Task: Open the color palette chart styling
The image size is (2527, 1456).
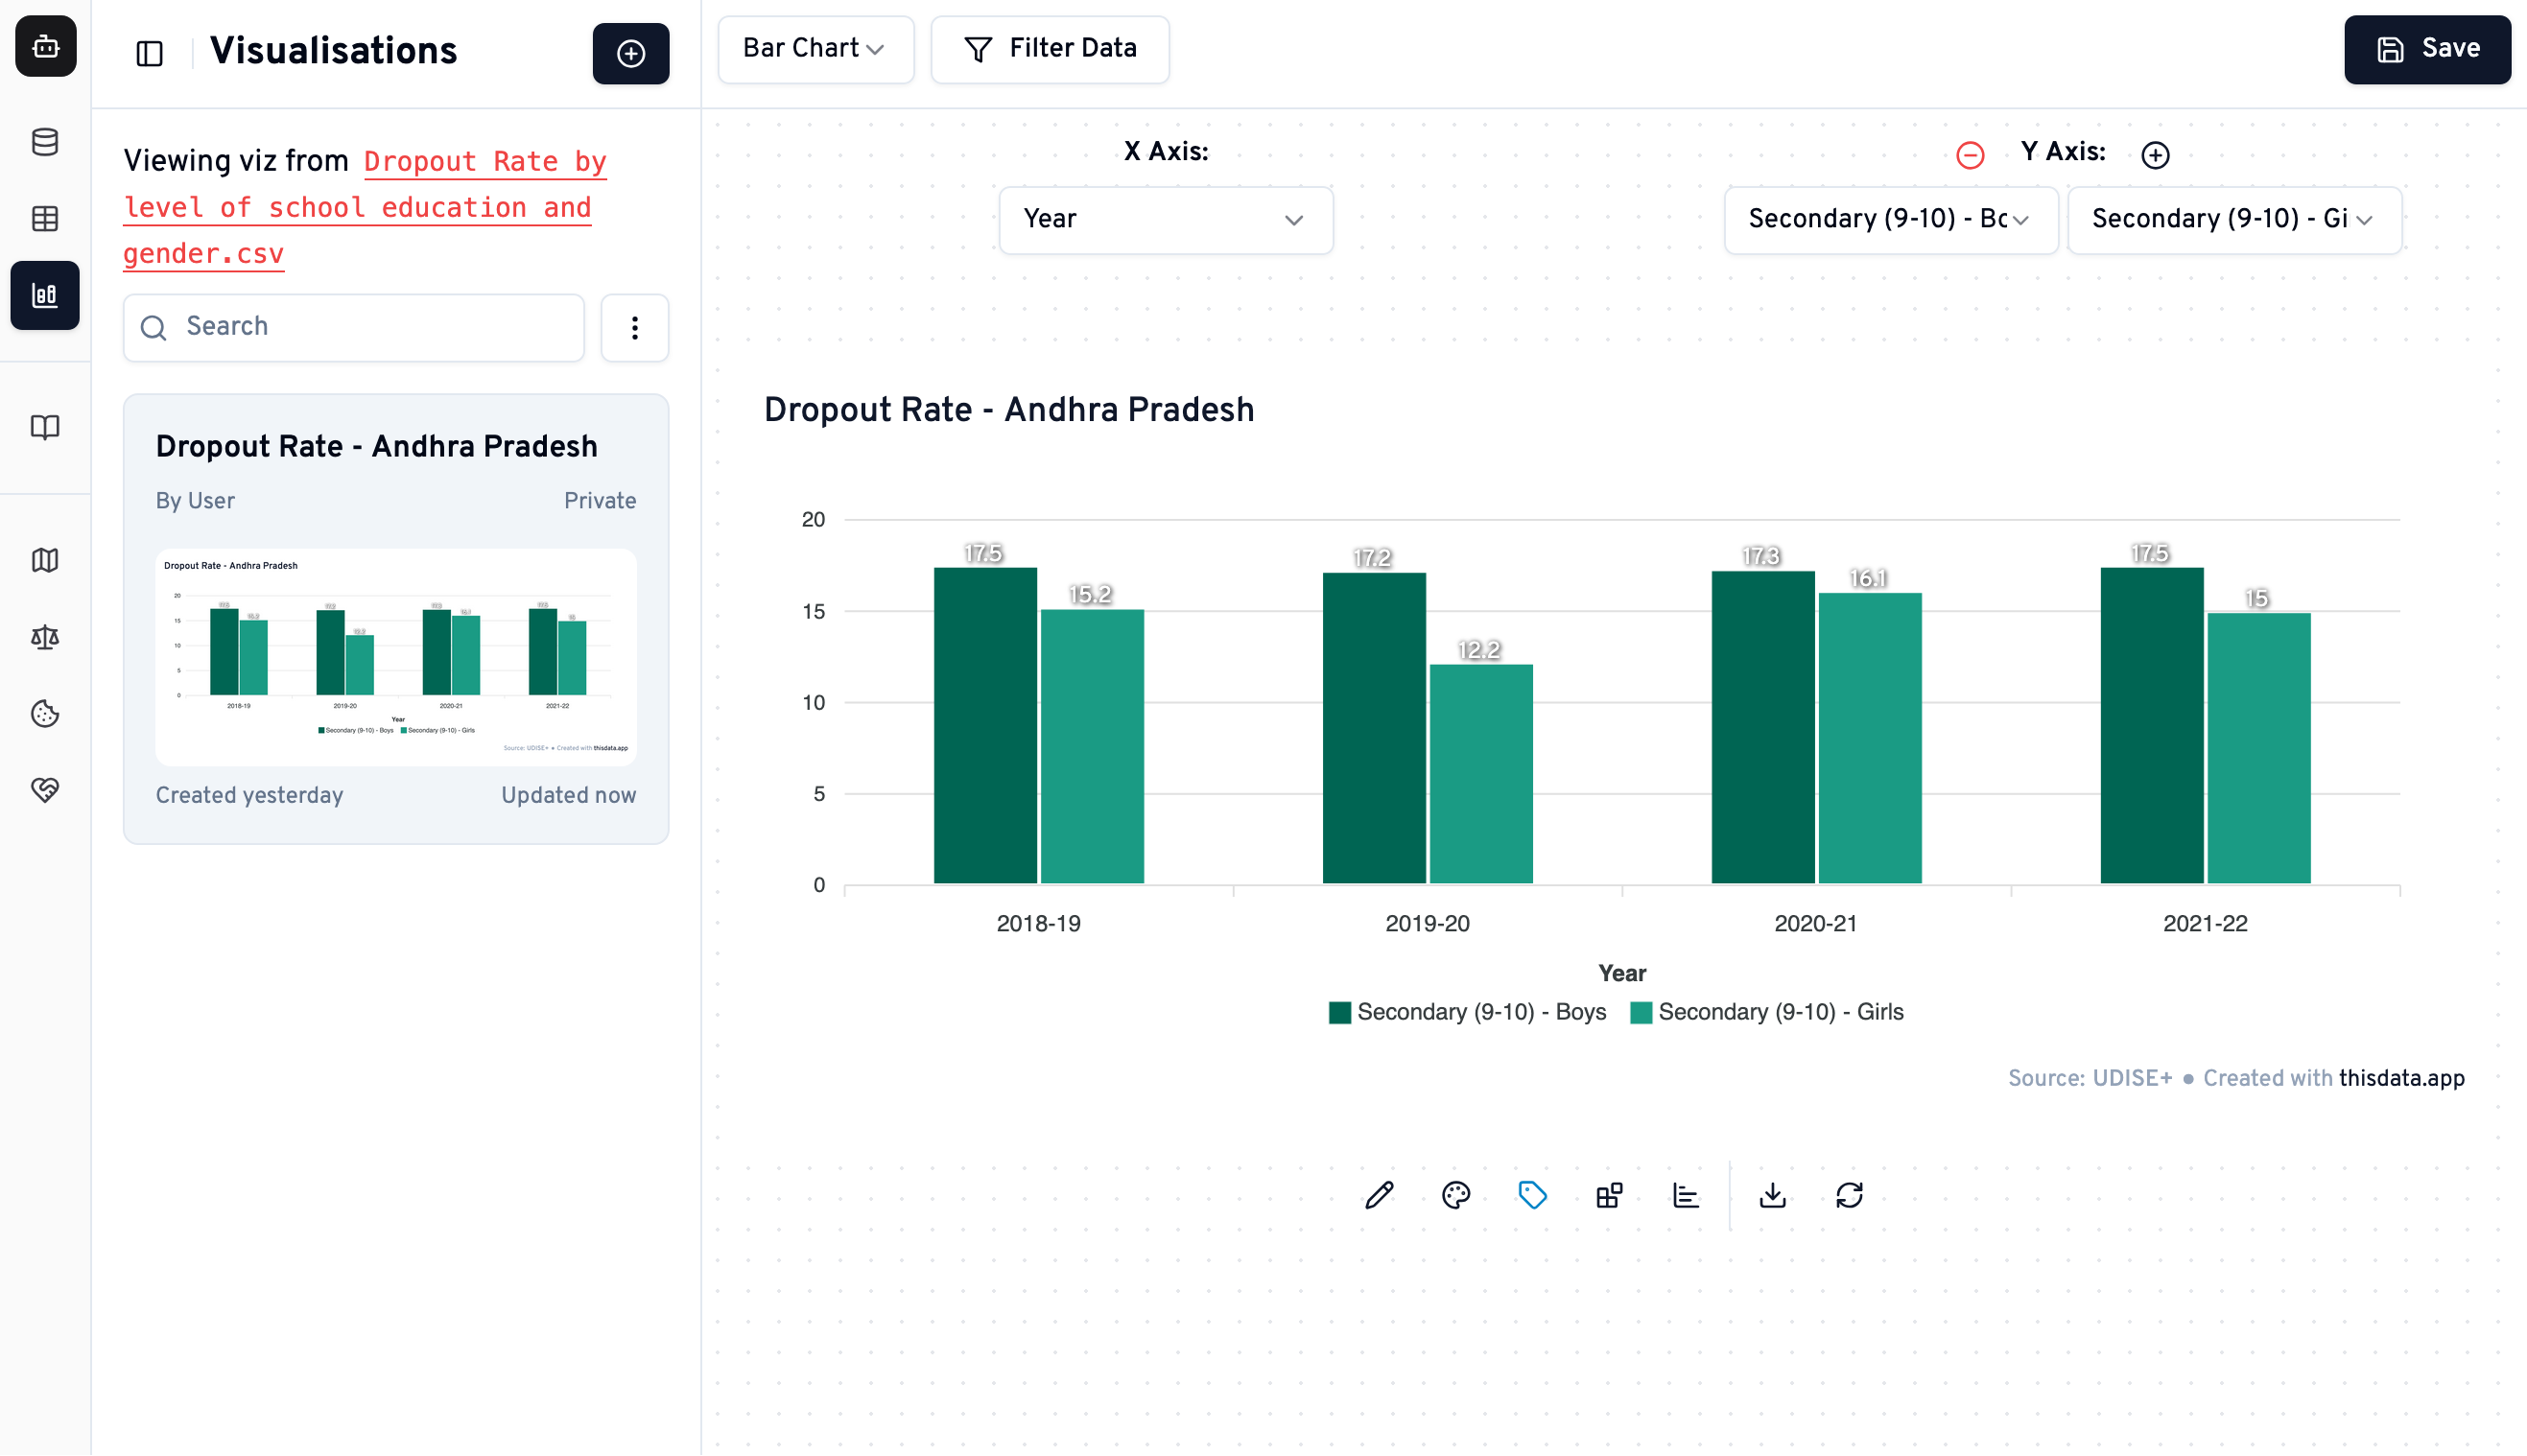Action: (x=1455, y=1194)
